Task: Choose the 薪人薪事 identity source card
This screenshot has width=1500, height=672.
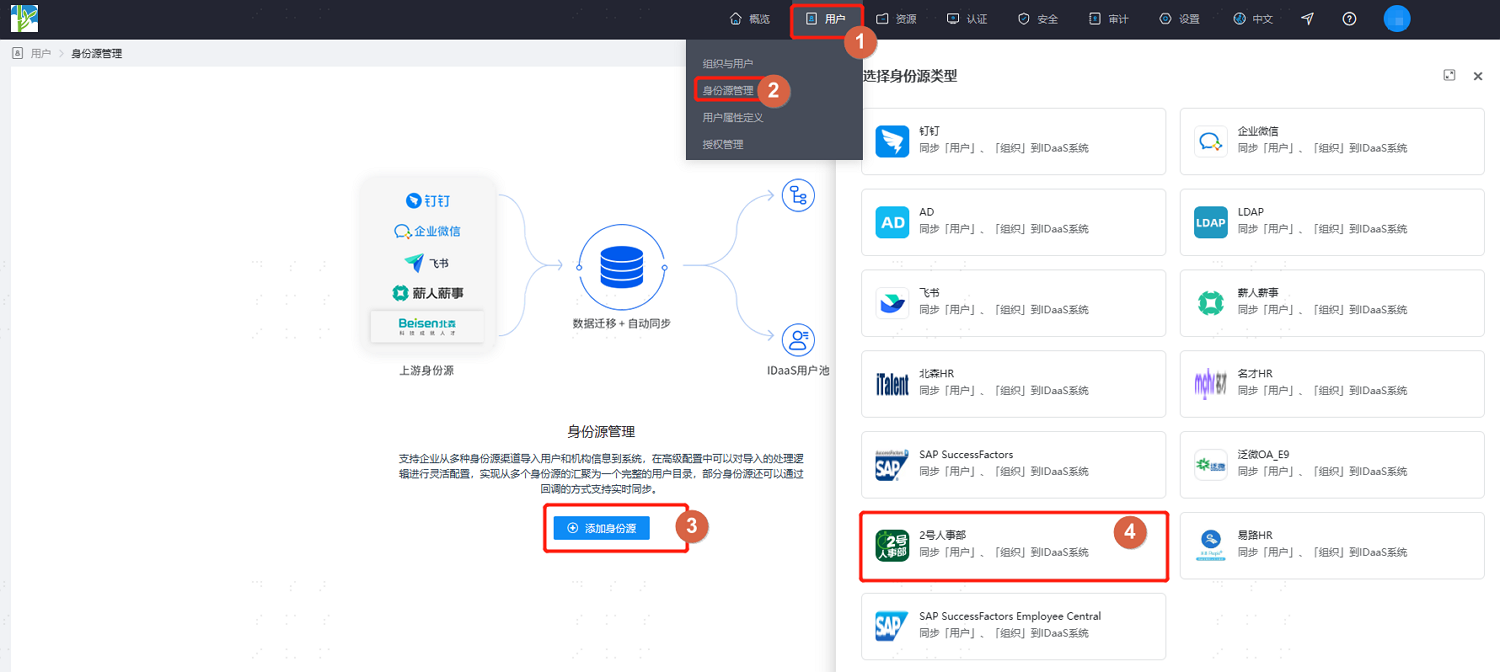Action: [x=1332, y=303]
